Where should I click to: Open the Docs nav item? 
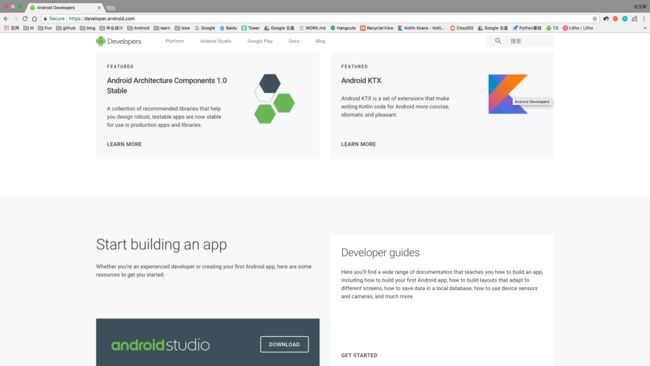pyautogui.click(x=294, y=41)
